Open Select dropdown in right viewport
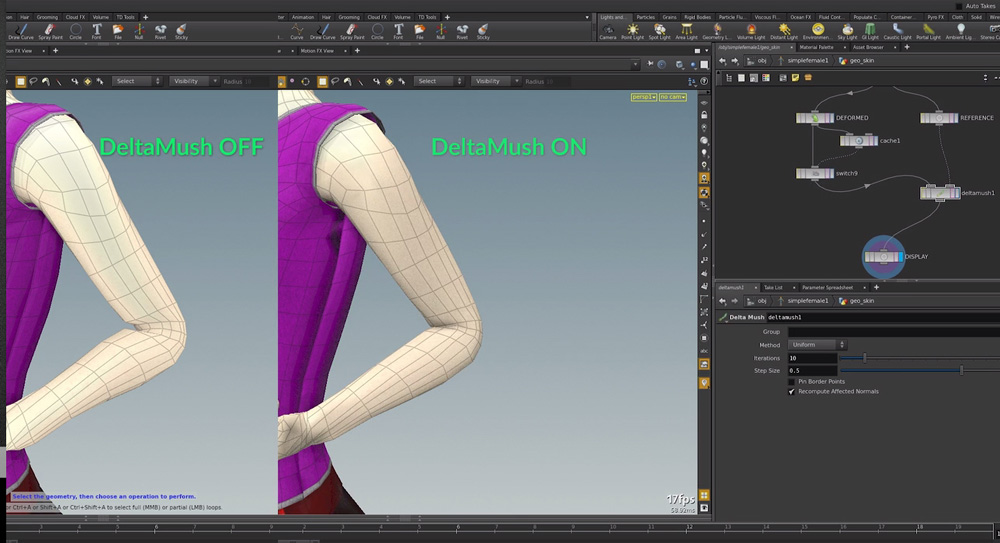This screenshot has height=543, width=1000. [x=439, y=81]
